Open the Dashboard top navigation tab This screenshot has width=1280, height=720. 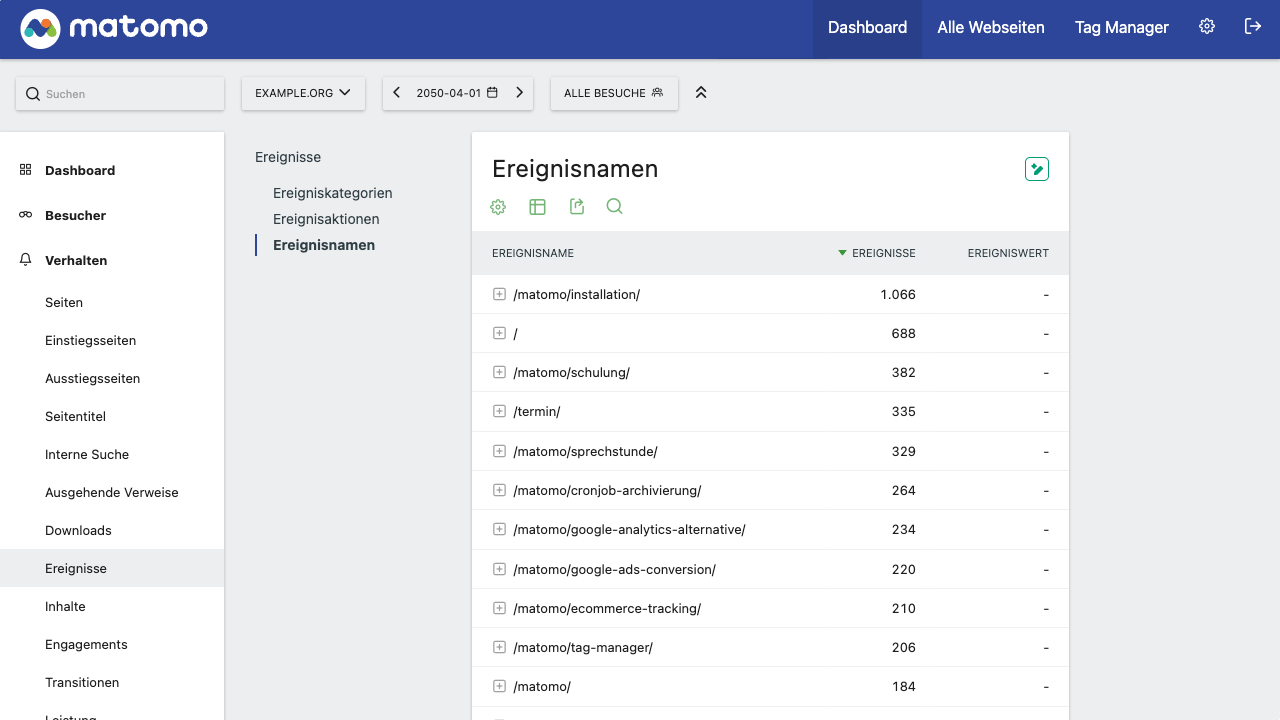click(867, 28)
